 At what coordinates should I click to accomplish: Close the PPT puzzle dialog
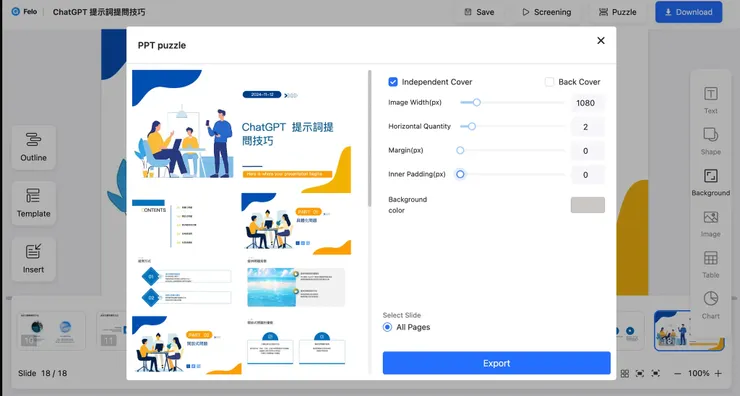601,41
